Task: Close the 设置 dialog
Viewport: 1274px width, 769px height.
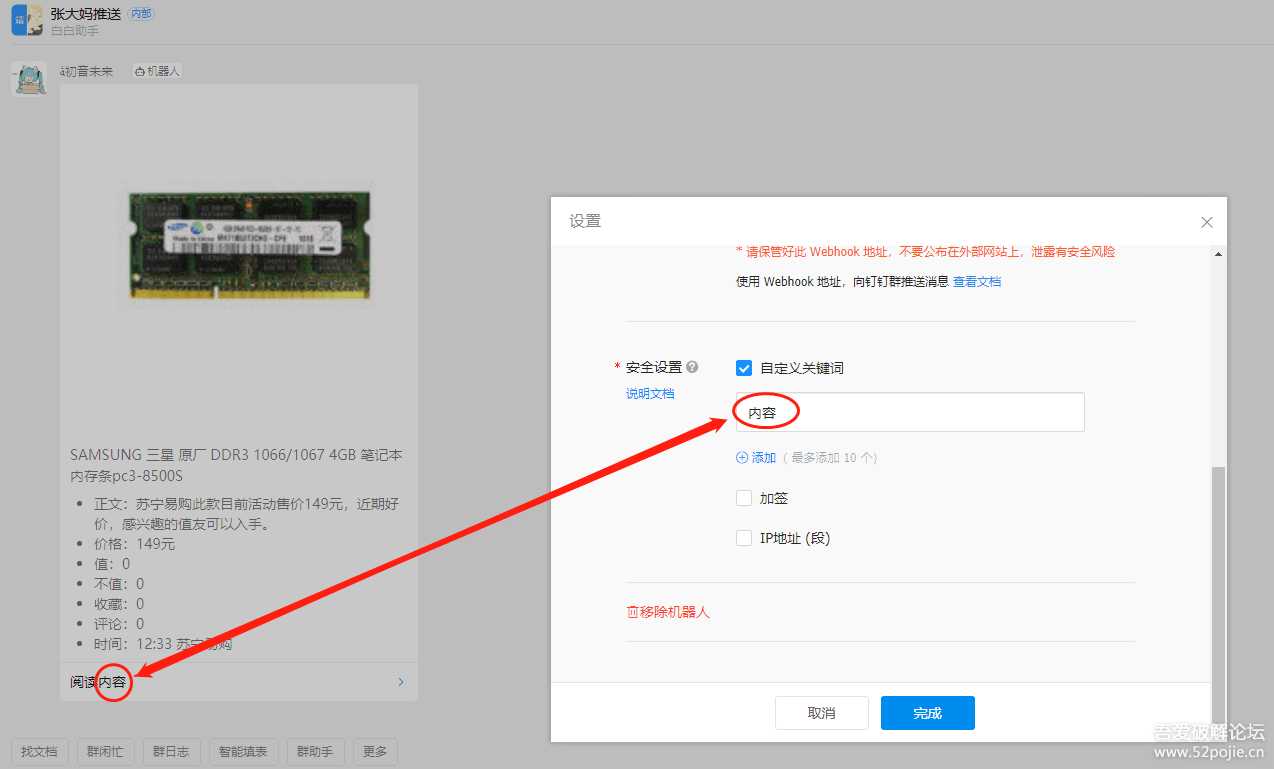Action: point(1206,222)
